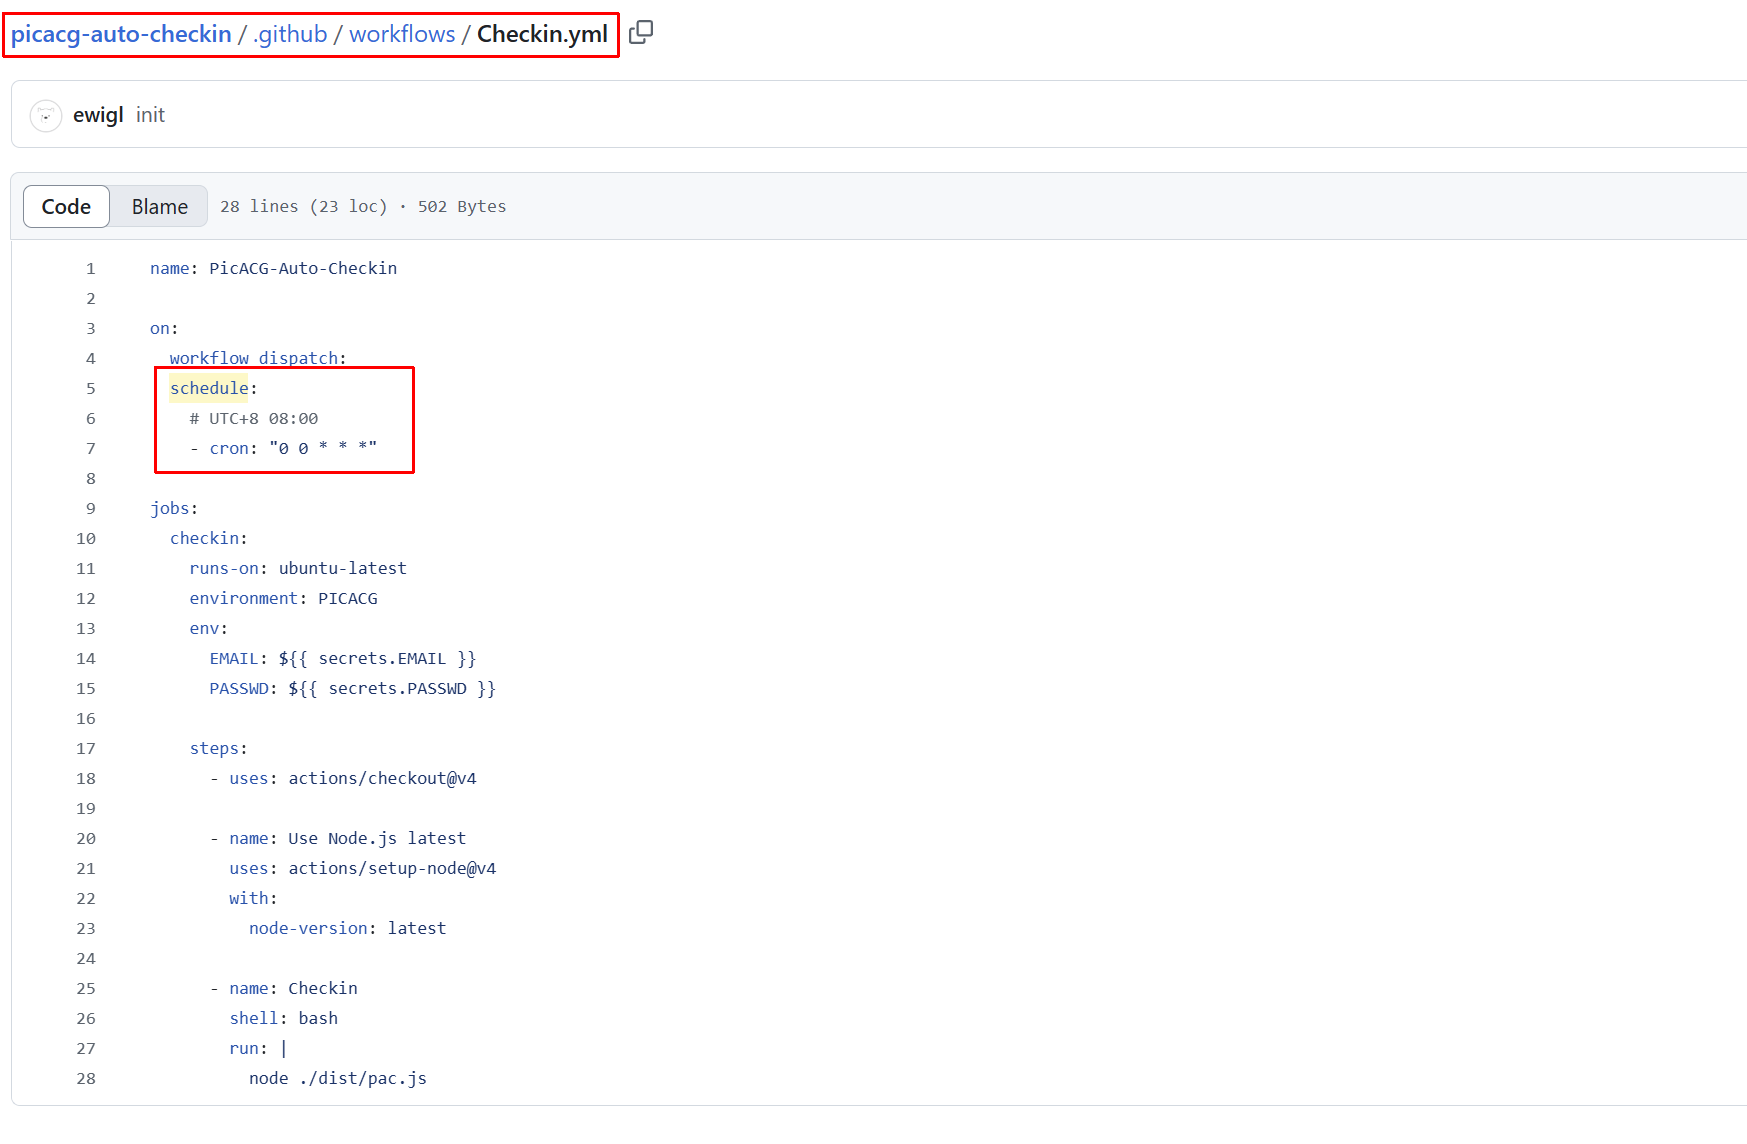This screenshot has width=1747, height=1144.
Task: Go to picacg-auto-checkin repository root
Action: click(x=121, y=34)
